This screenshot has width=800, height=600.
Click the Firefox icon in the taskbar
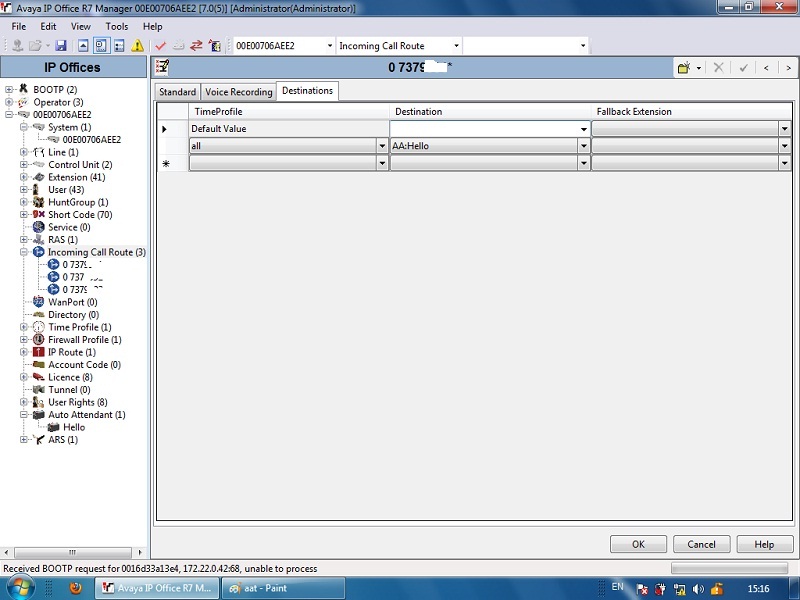point(76,588)
